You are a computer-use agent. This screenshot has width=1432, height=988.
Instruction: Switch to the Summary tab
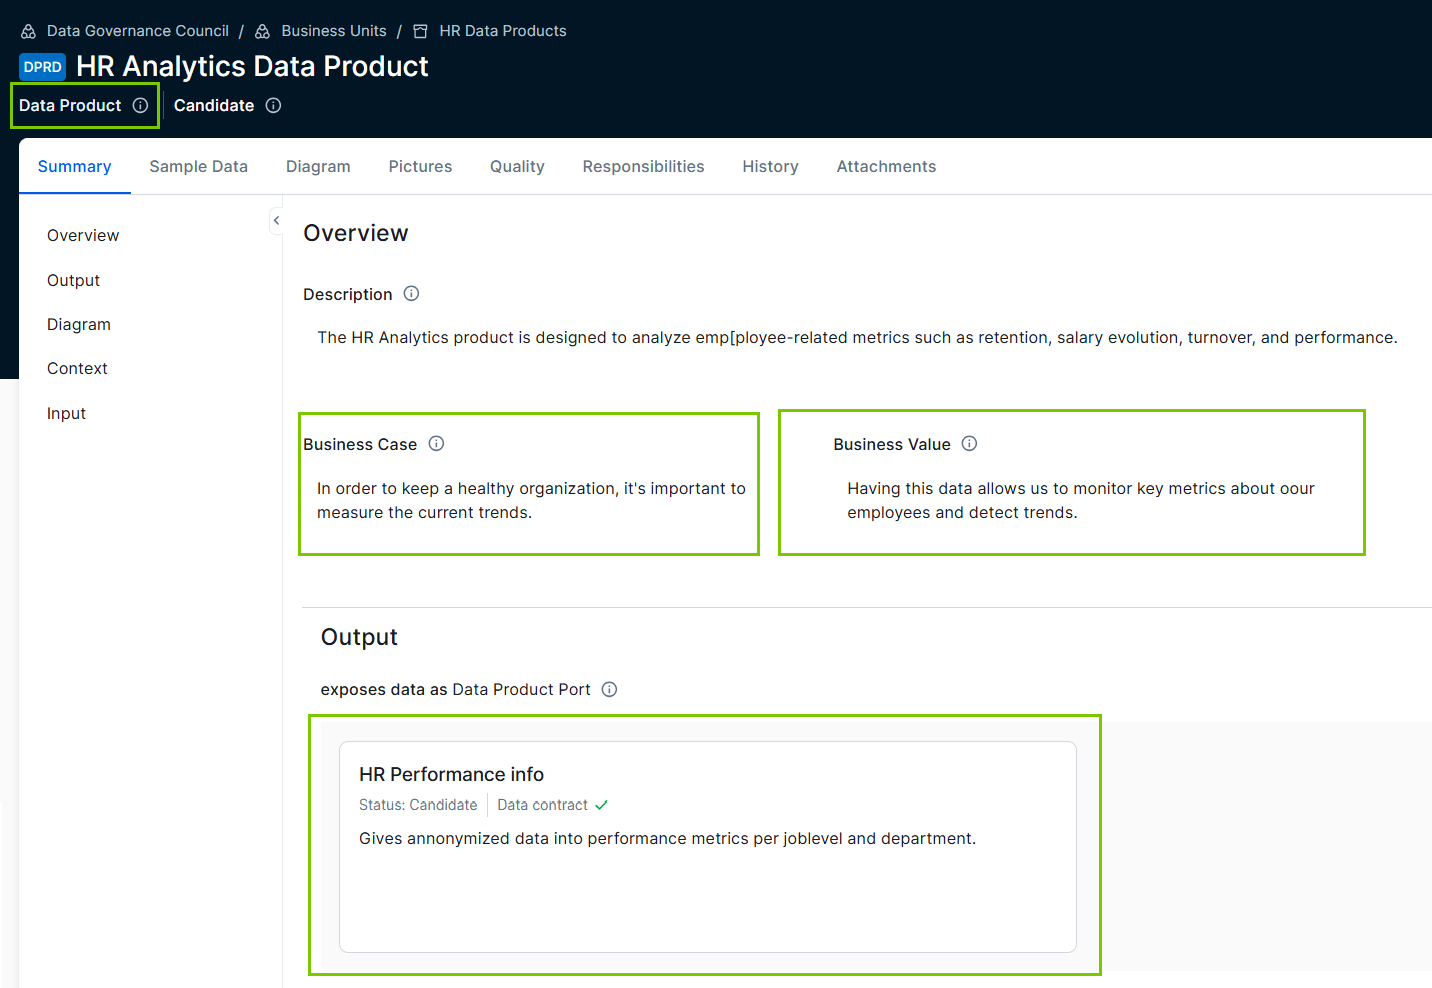pyautogui.click(x=75, y=166)
